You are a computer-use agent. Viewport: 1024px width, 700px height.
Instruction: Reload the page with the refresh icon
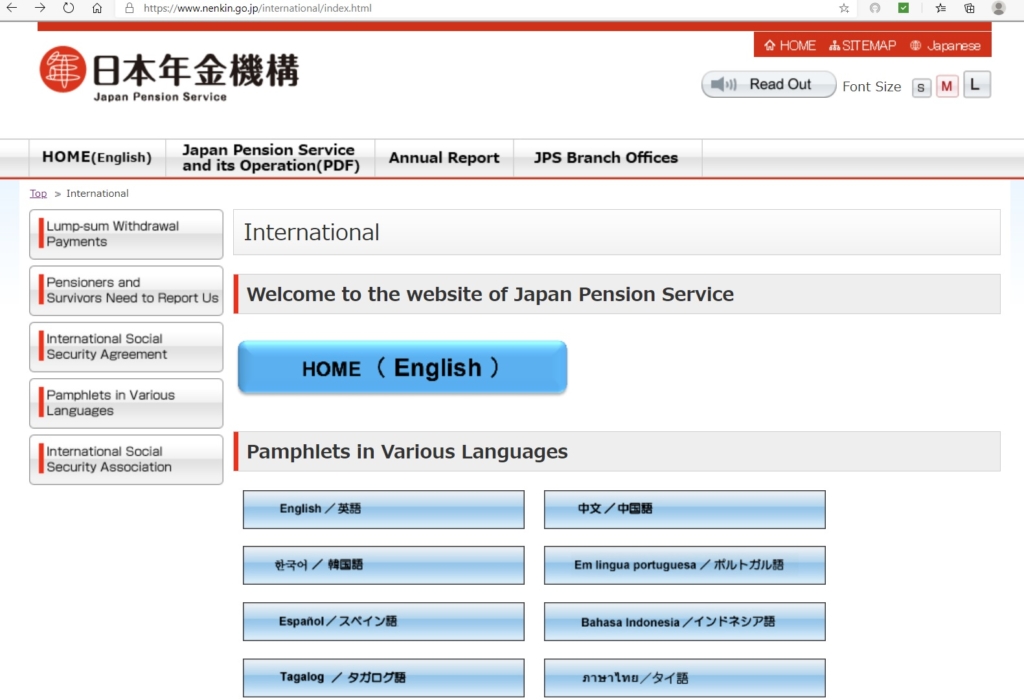tap(69, 8)
